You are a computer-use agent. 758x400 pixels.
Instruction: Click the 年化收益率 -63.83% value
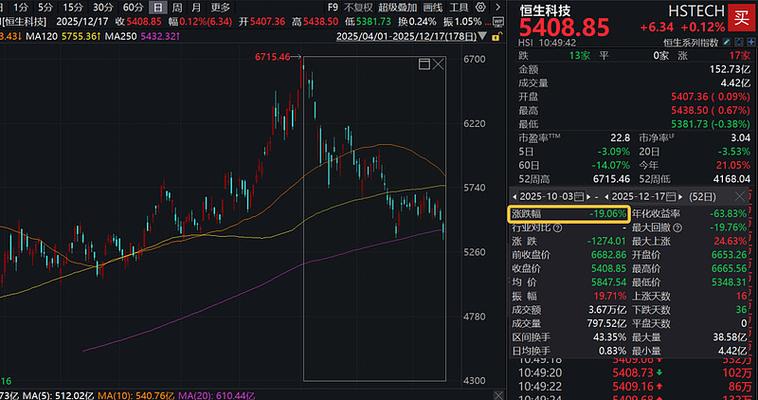[x=729, y=213]
